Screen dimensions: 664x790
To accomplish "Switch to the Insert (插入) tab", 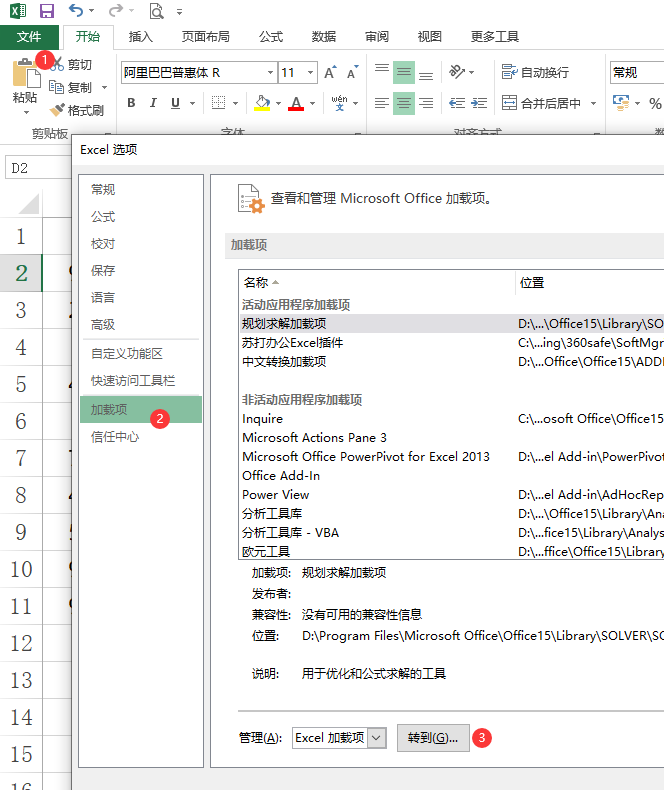I will 141,37.
